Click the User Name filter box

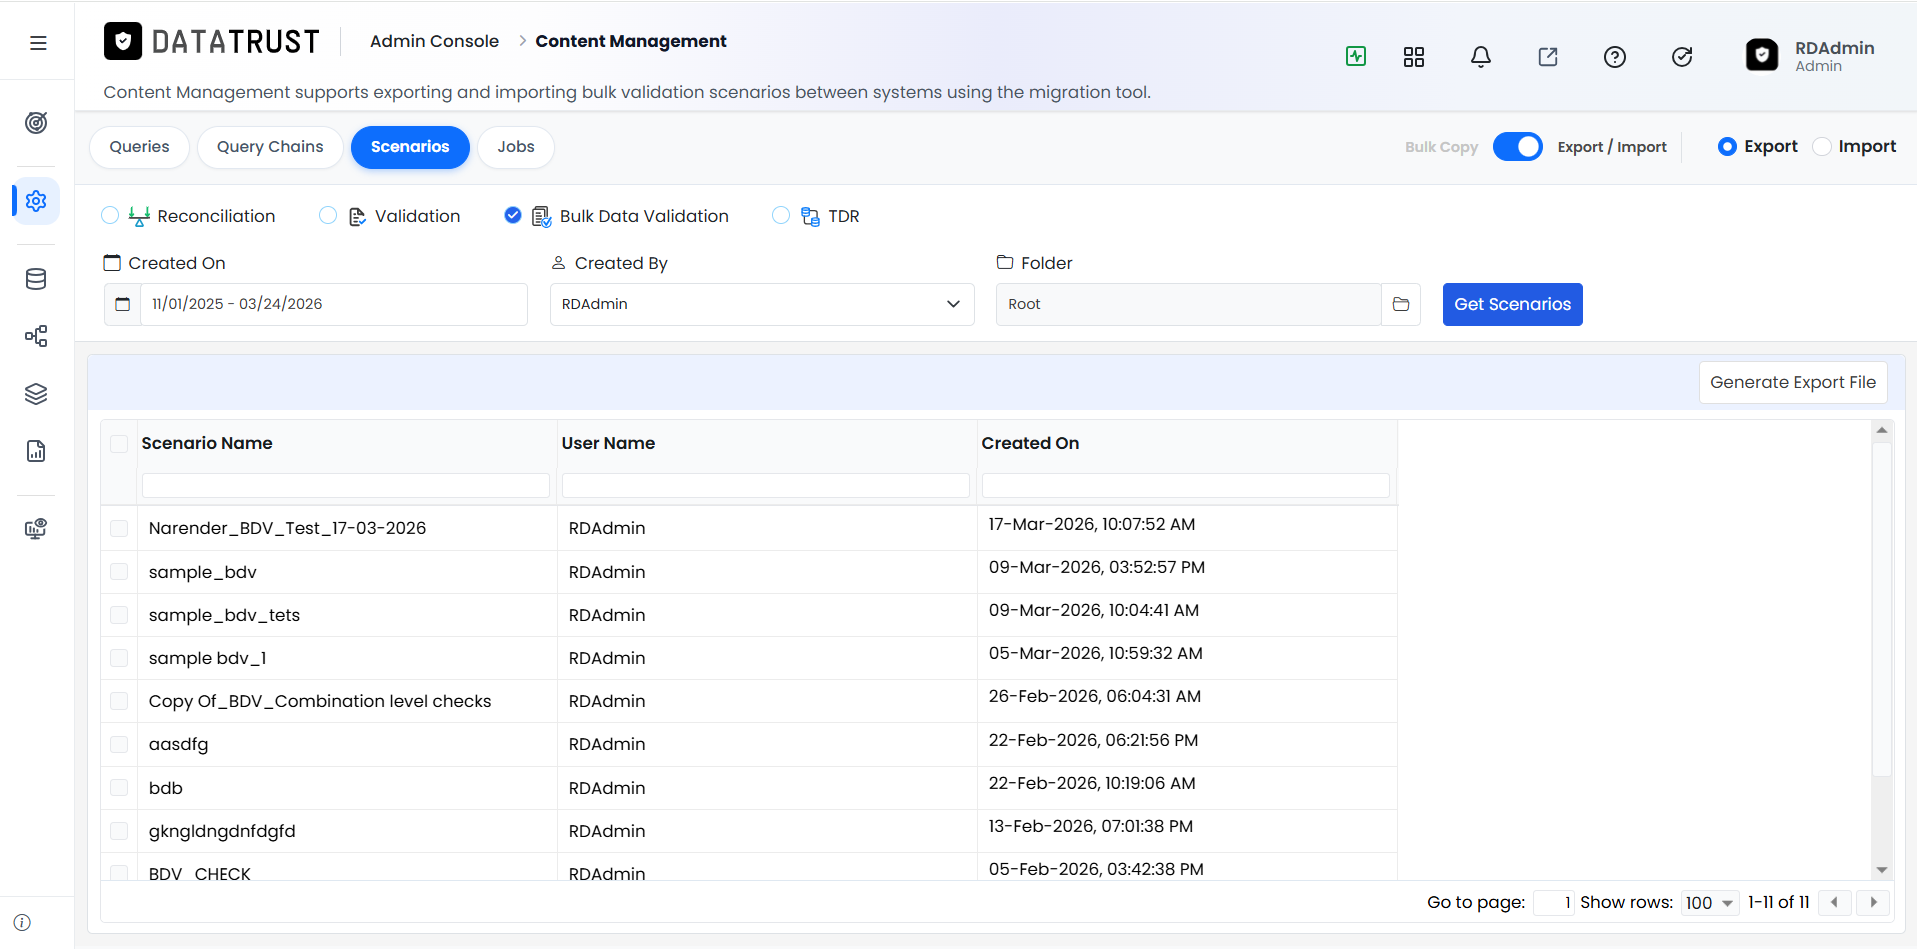click(766, 485)
